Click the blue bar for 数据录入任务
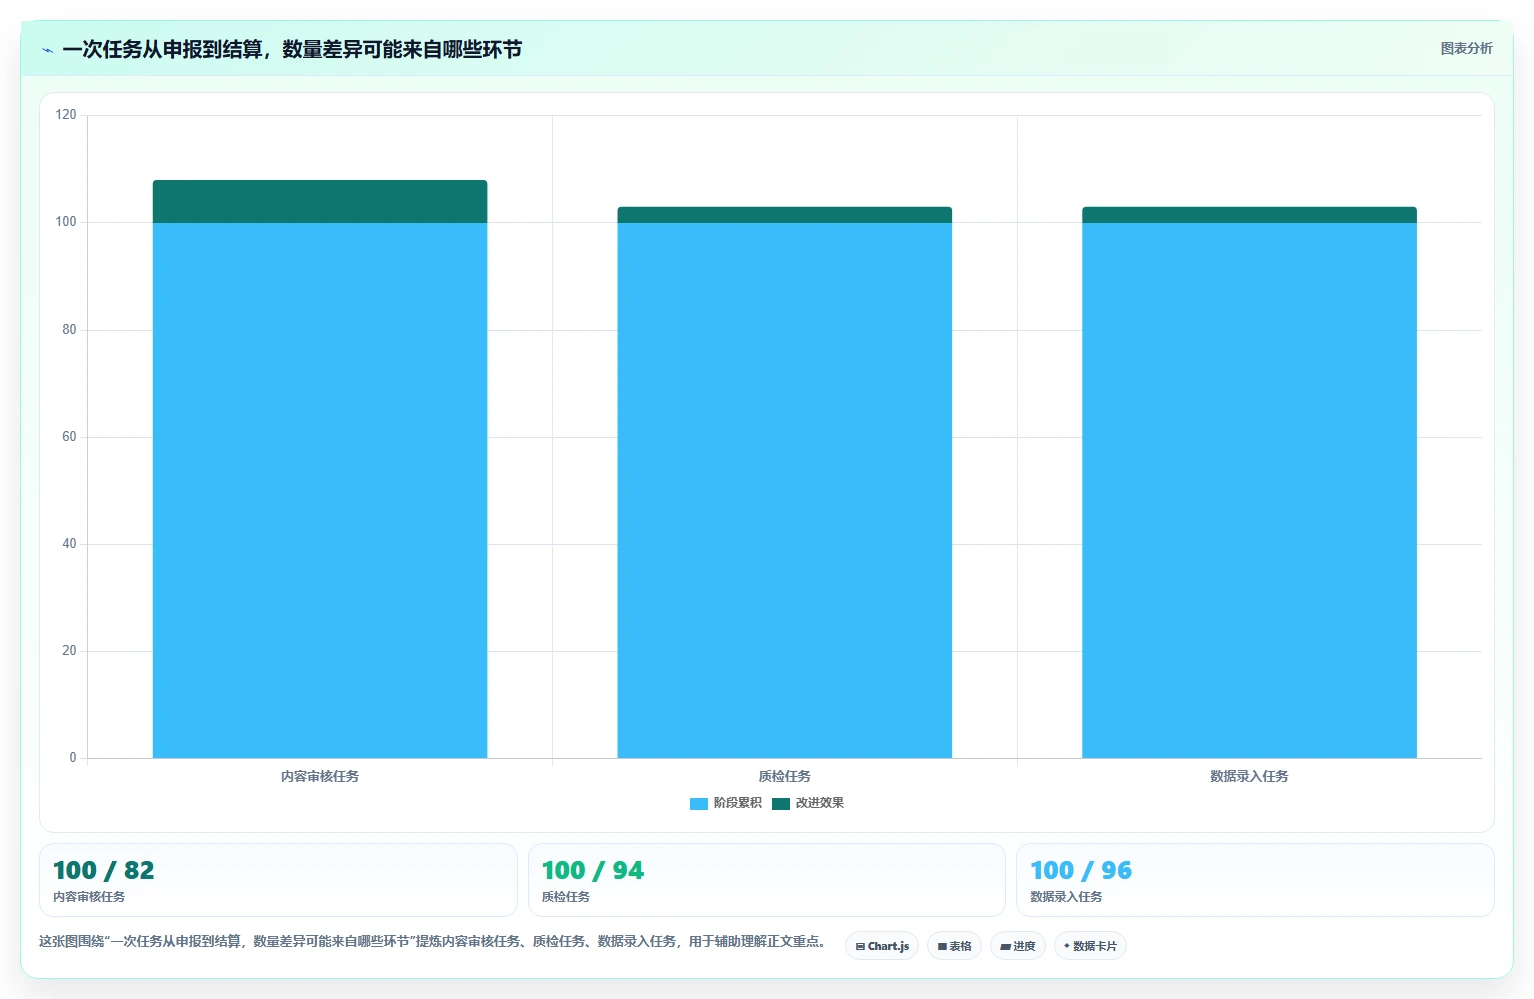 pos(1249,490)
